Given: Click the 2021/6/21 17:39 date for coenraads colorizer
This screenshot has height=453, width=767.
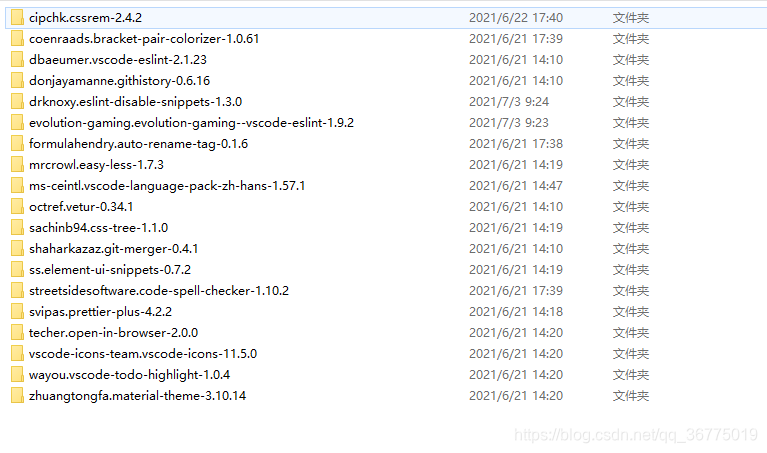Looking at the screenshot, I should click(516, 39).
